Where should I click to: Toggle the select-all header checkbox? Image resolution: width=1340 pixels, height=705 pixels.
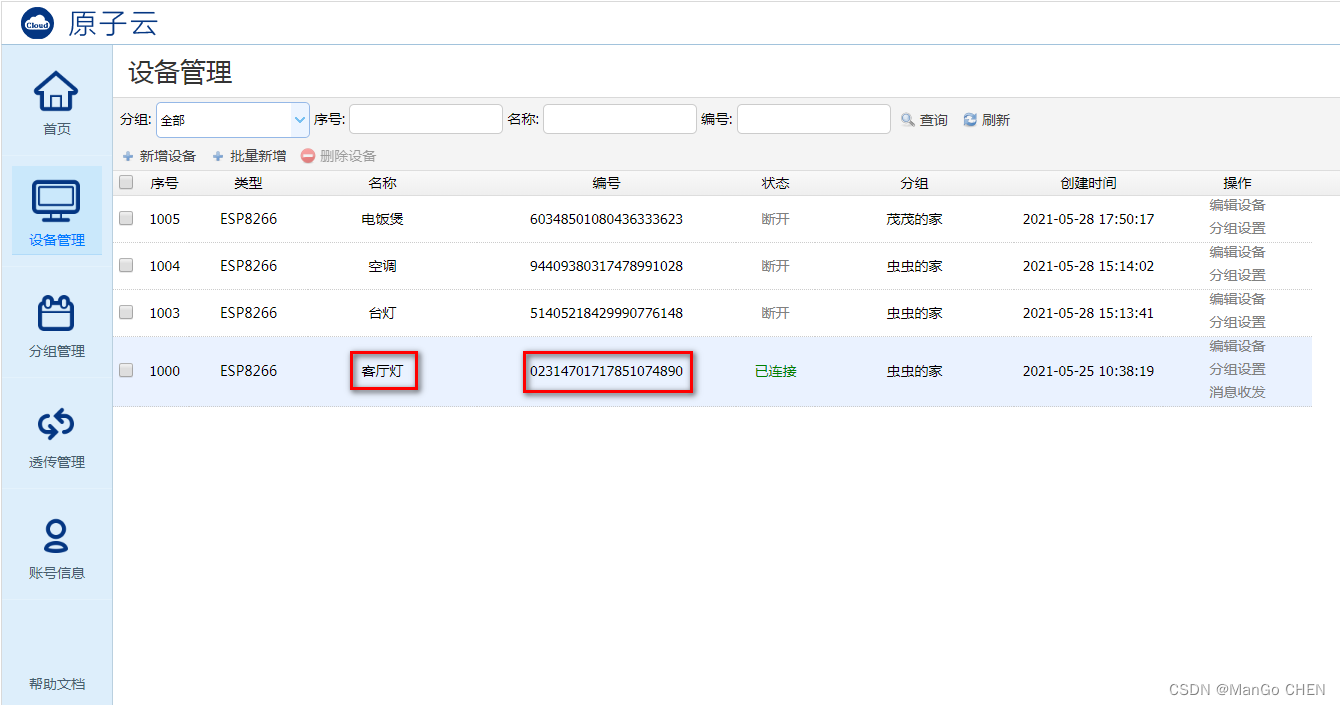tap(126, 183)
